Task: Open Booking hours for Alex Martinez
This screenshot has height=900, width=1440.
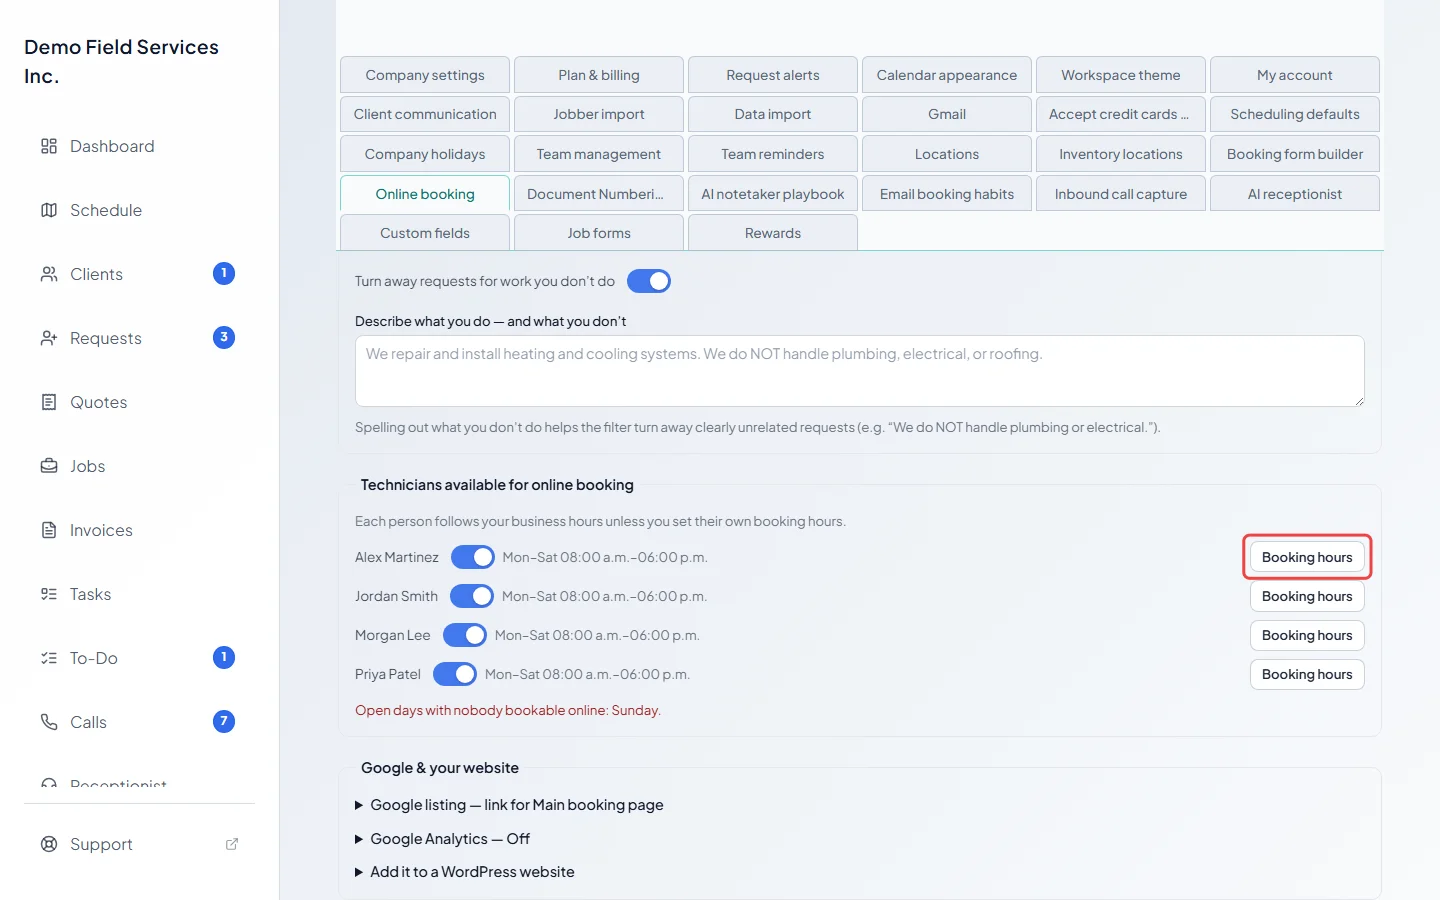Action: [1307, 557]
